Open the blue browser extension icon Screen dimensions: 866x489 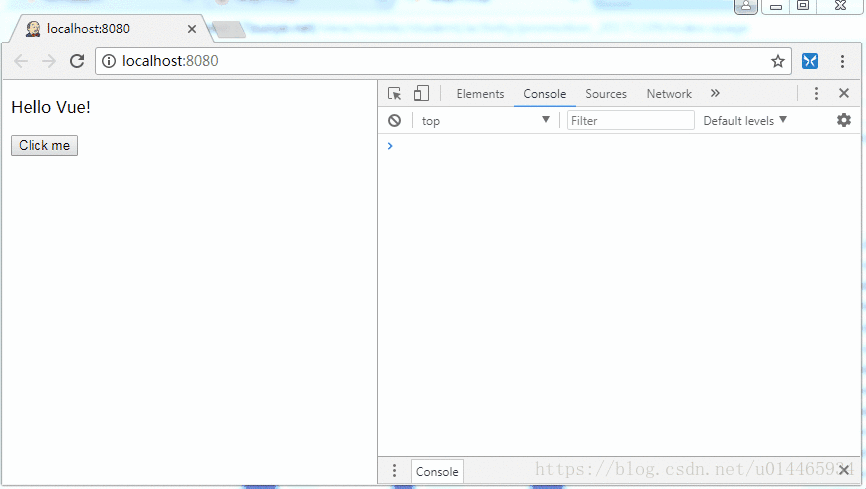point(810,61)
